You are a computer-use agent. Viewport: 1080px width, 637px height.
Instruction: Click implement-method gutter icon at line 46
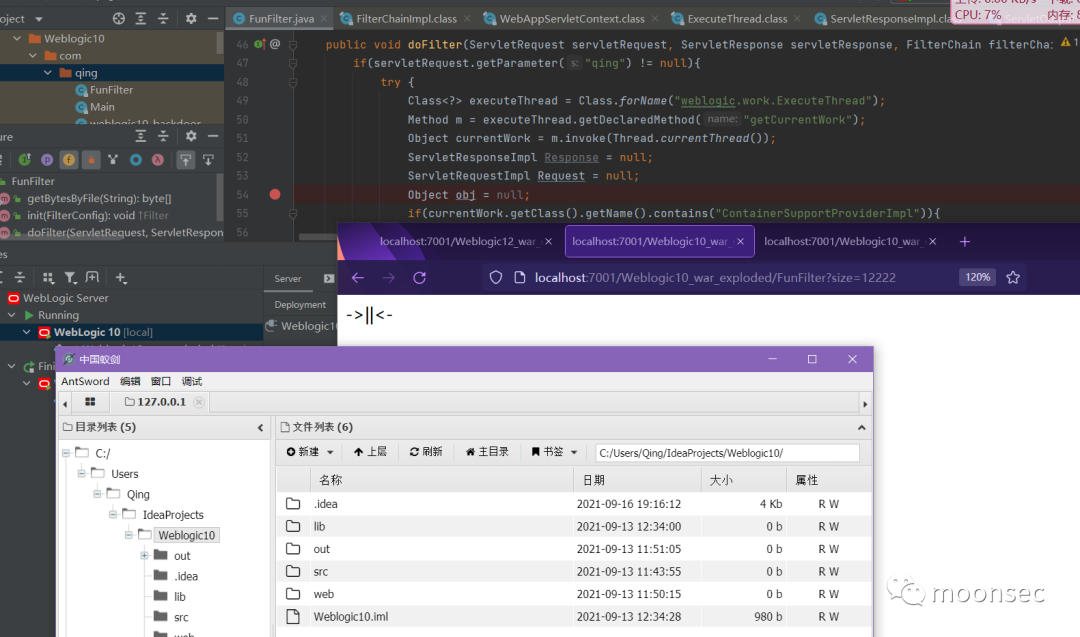(x=260, y=44)
